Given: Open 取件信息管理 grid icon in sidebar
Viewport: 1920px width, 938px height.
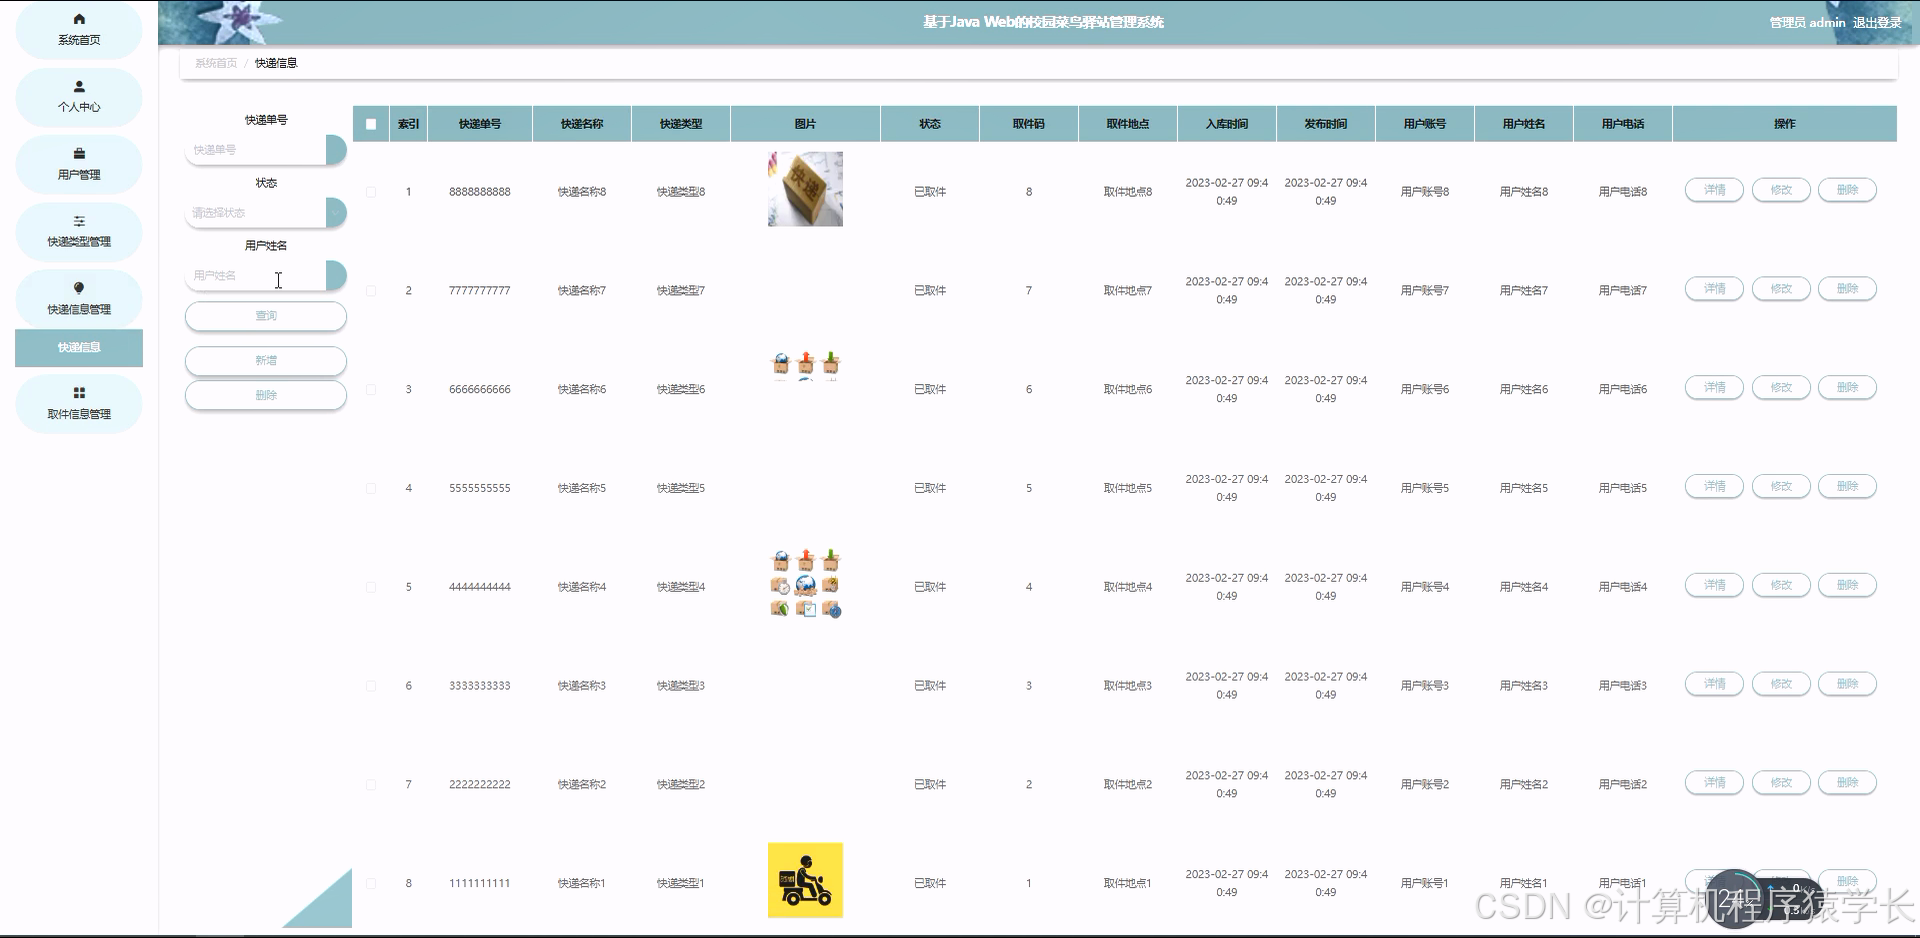Looking at the screenshot, I should point(79,393).
